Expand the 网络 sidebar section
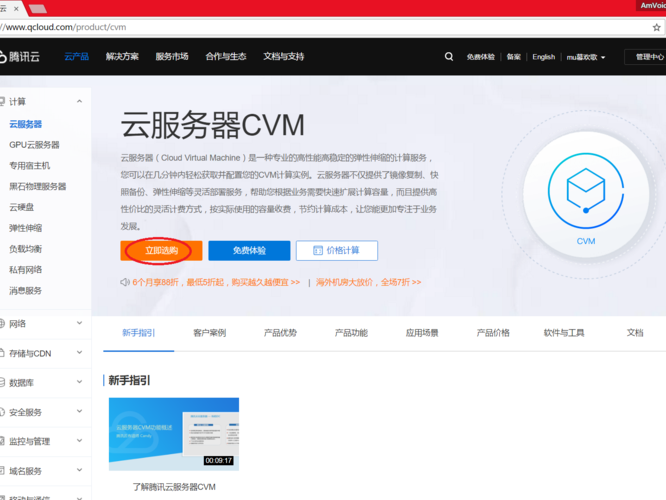The height and width of the screenshot is (500, 666). pos(79,323)
